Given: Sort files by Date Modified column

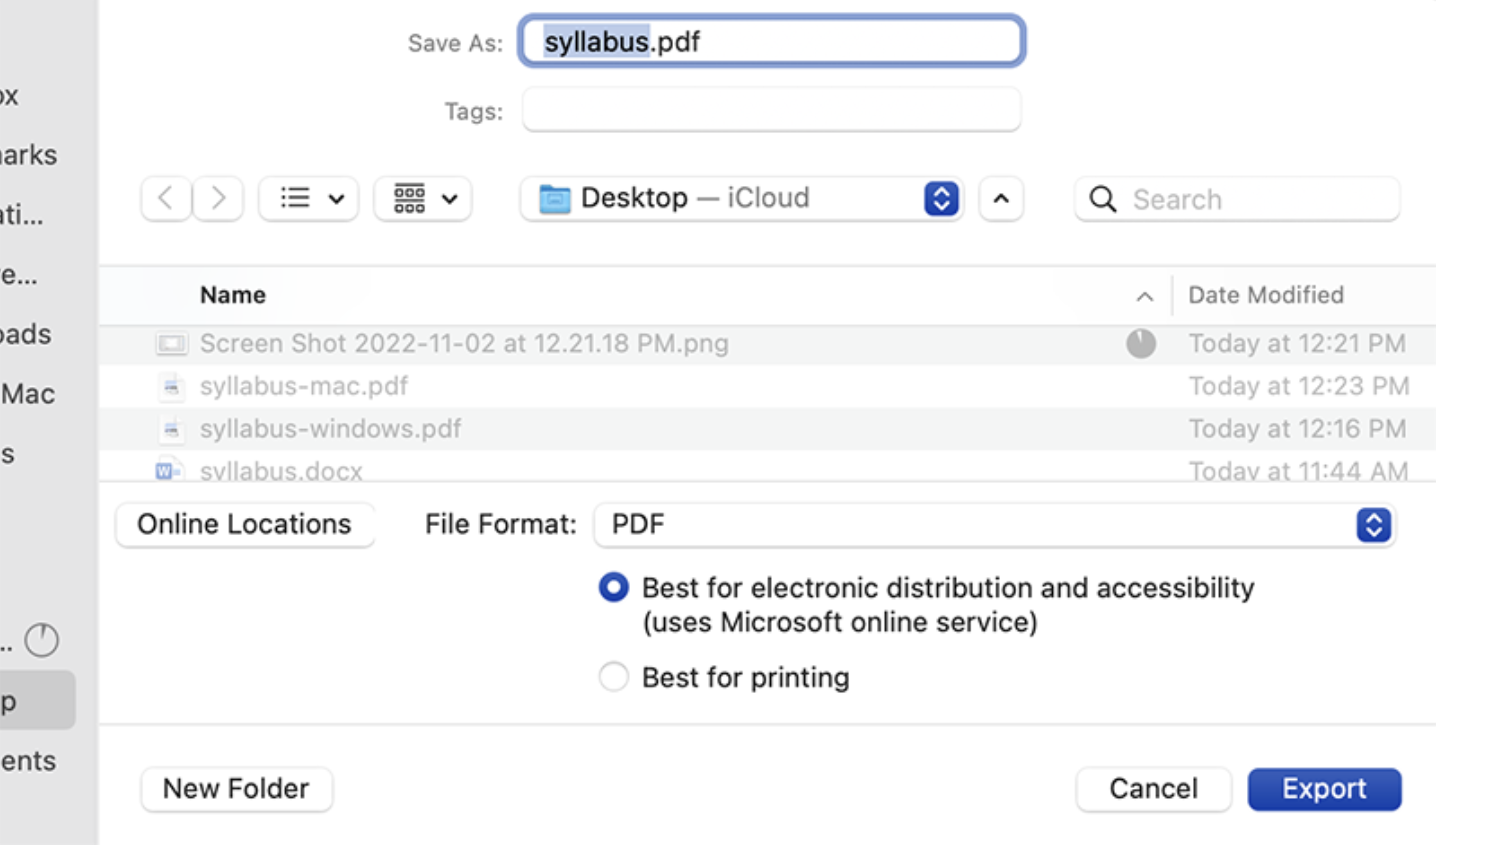Looking at the screenshot, I should [x=1265, y=295].
